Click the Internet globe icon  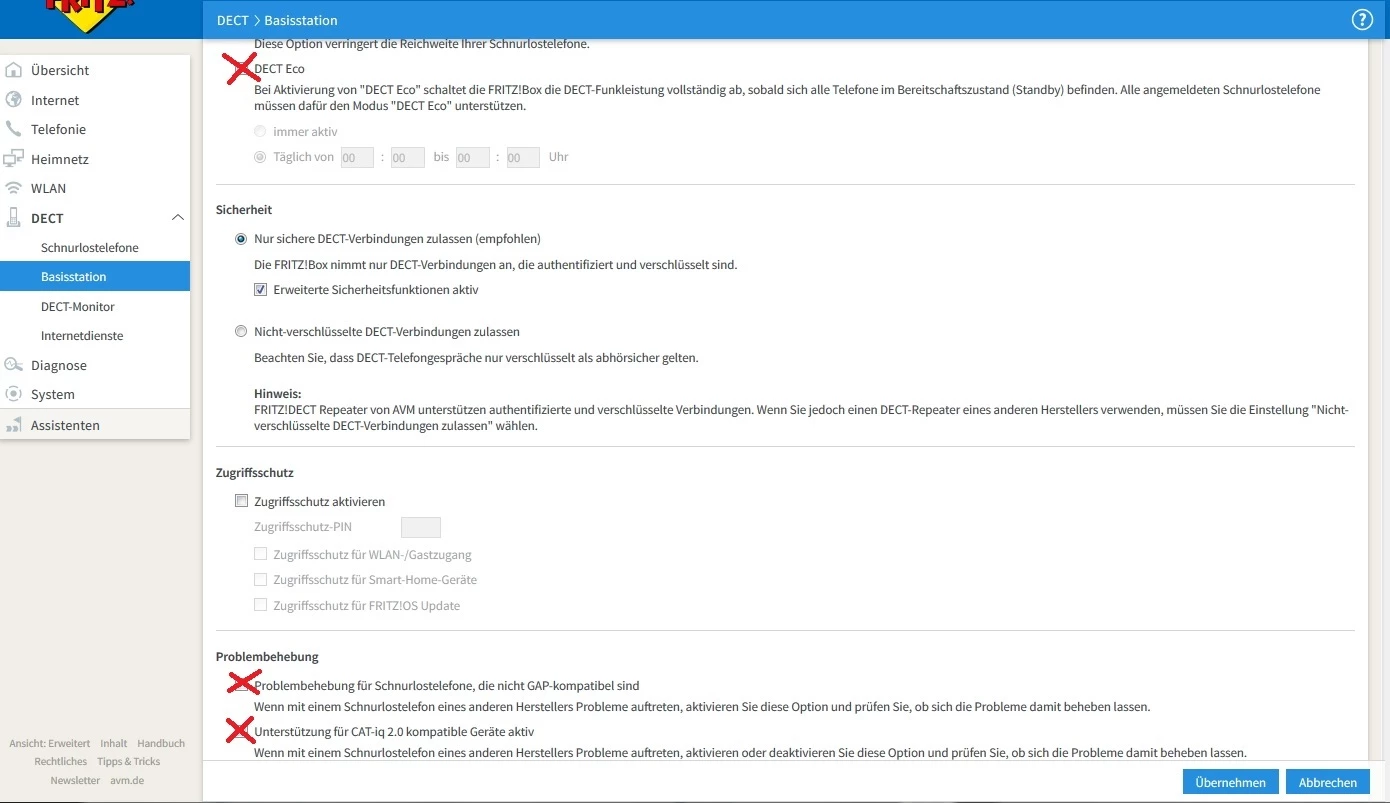(13, 100)
